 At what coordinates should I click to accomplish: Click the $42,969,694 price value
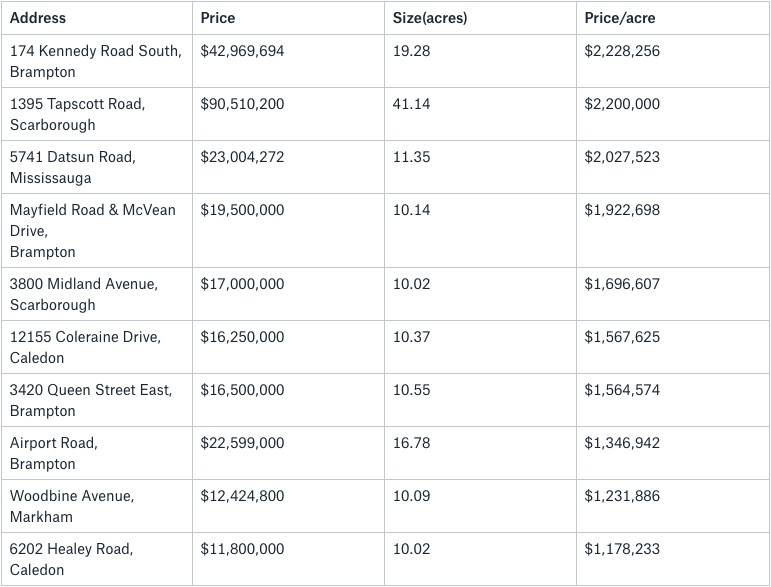tap(242, 50)
